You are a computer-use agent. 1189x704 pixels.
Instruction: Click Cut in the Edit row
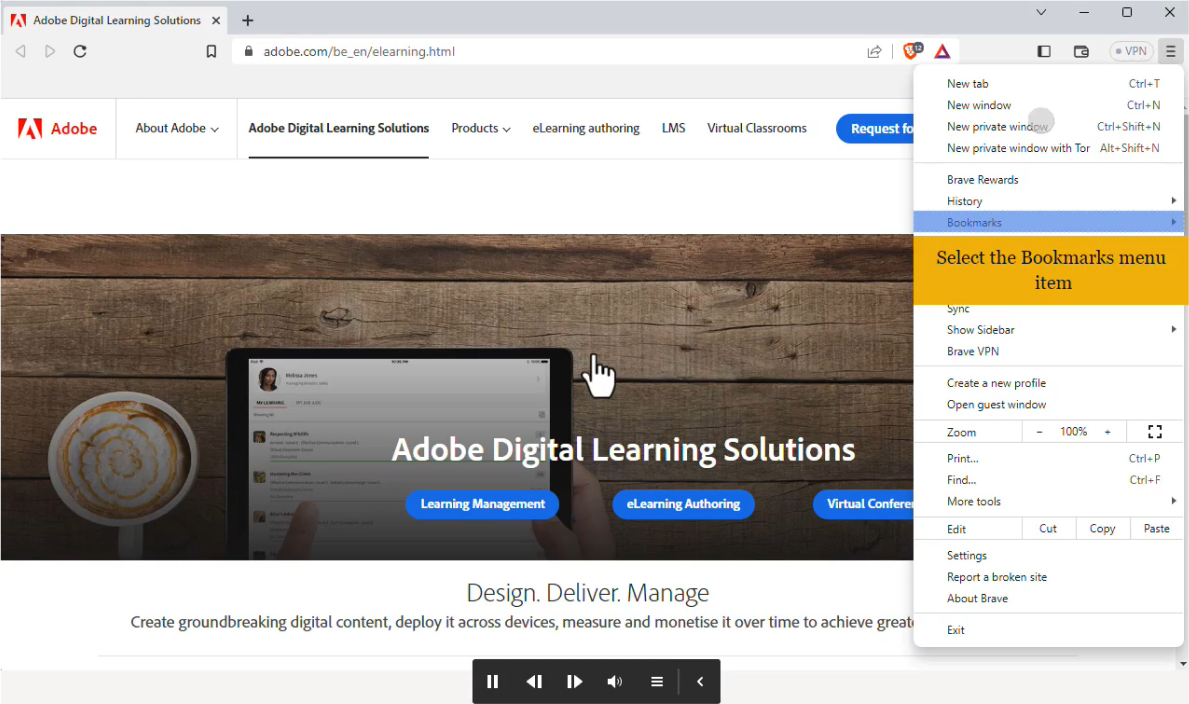click(x=1048, y=529)
